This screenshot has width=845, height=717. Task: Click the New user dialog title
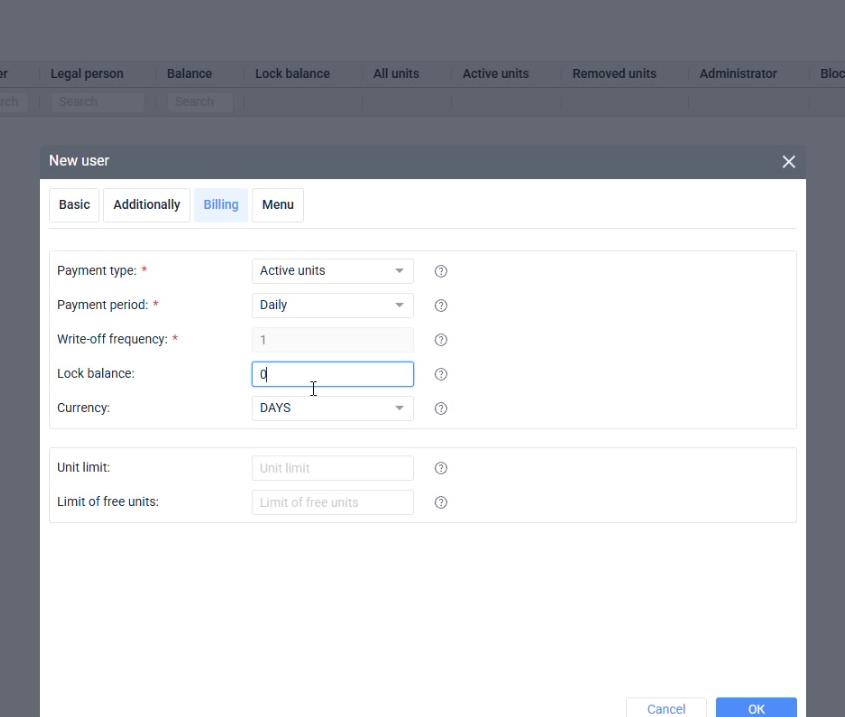tap(79, 161)
